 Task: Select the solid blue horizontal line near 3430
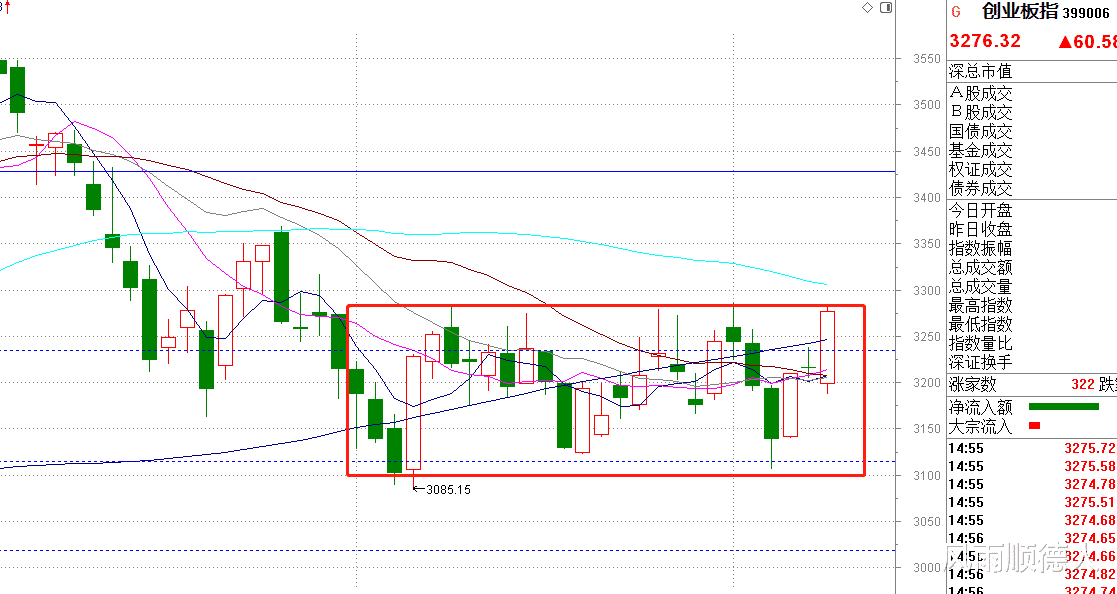(447, 172)
